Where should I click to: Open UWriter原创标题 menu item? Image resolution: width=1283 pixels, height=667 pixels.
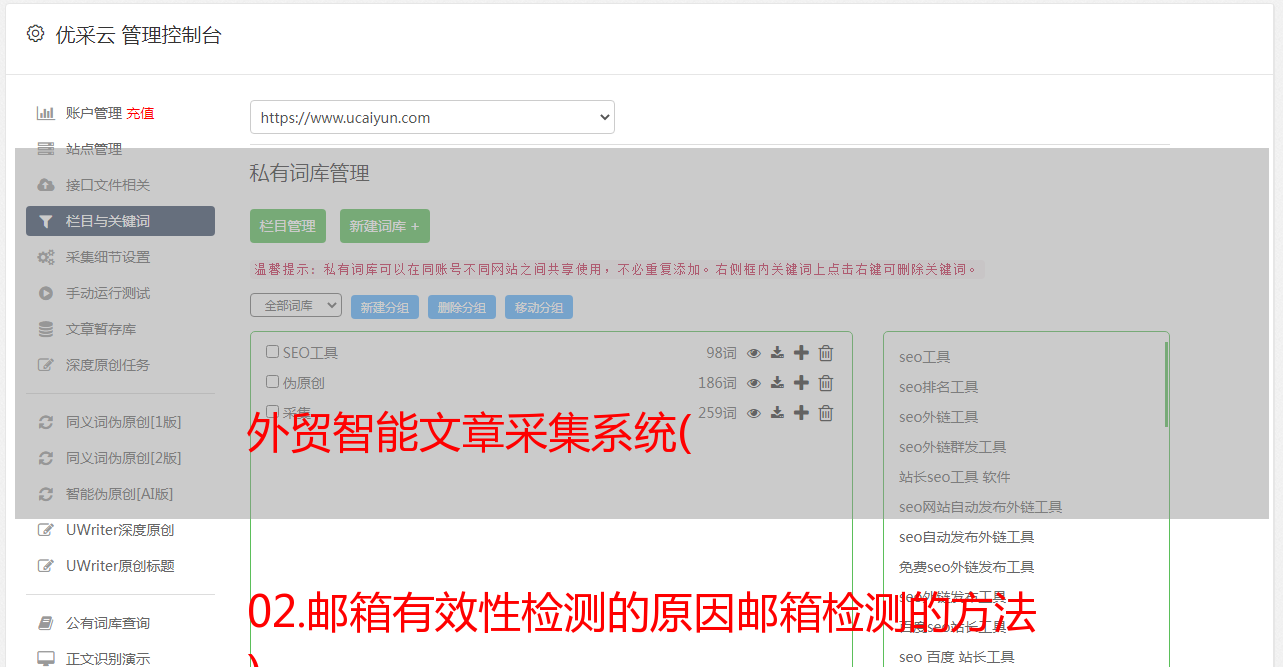coord(120,566)
